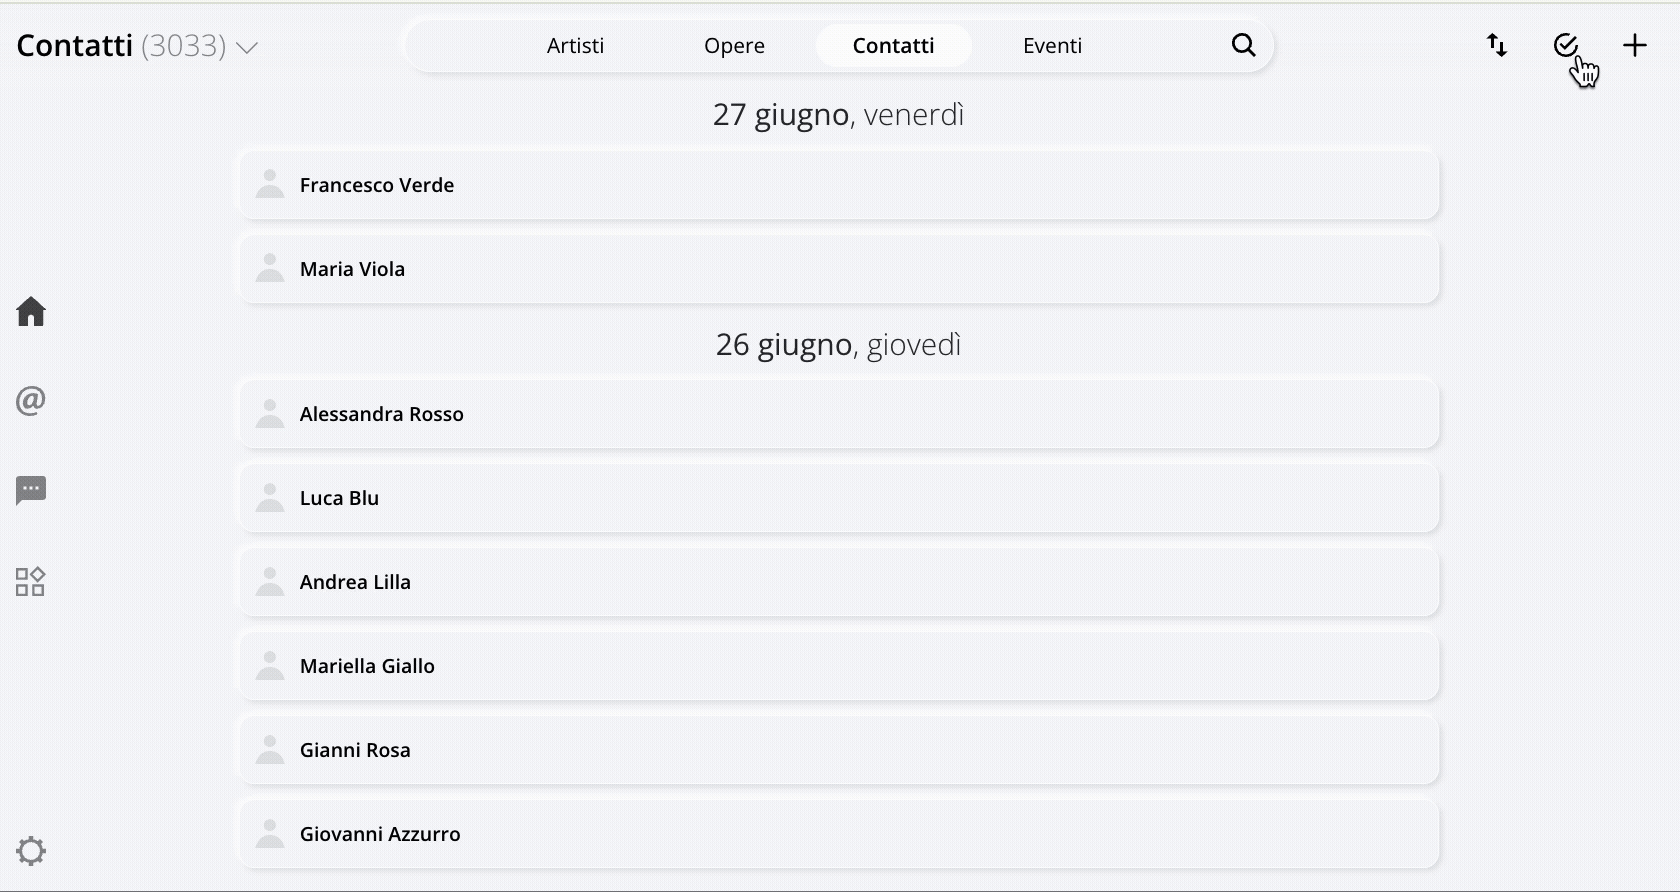
Task: Open contact Alessandra Rosso
Action: point(839,414)
